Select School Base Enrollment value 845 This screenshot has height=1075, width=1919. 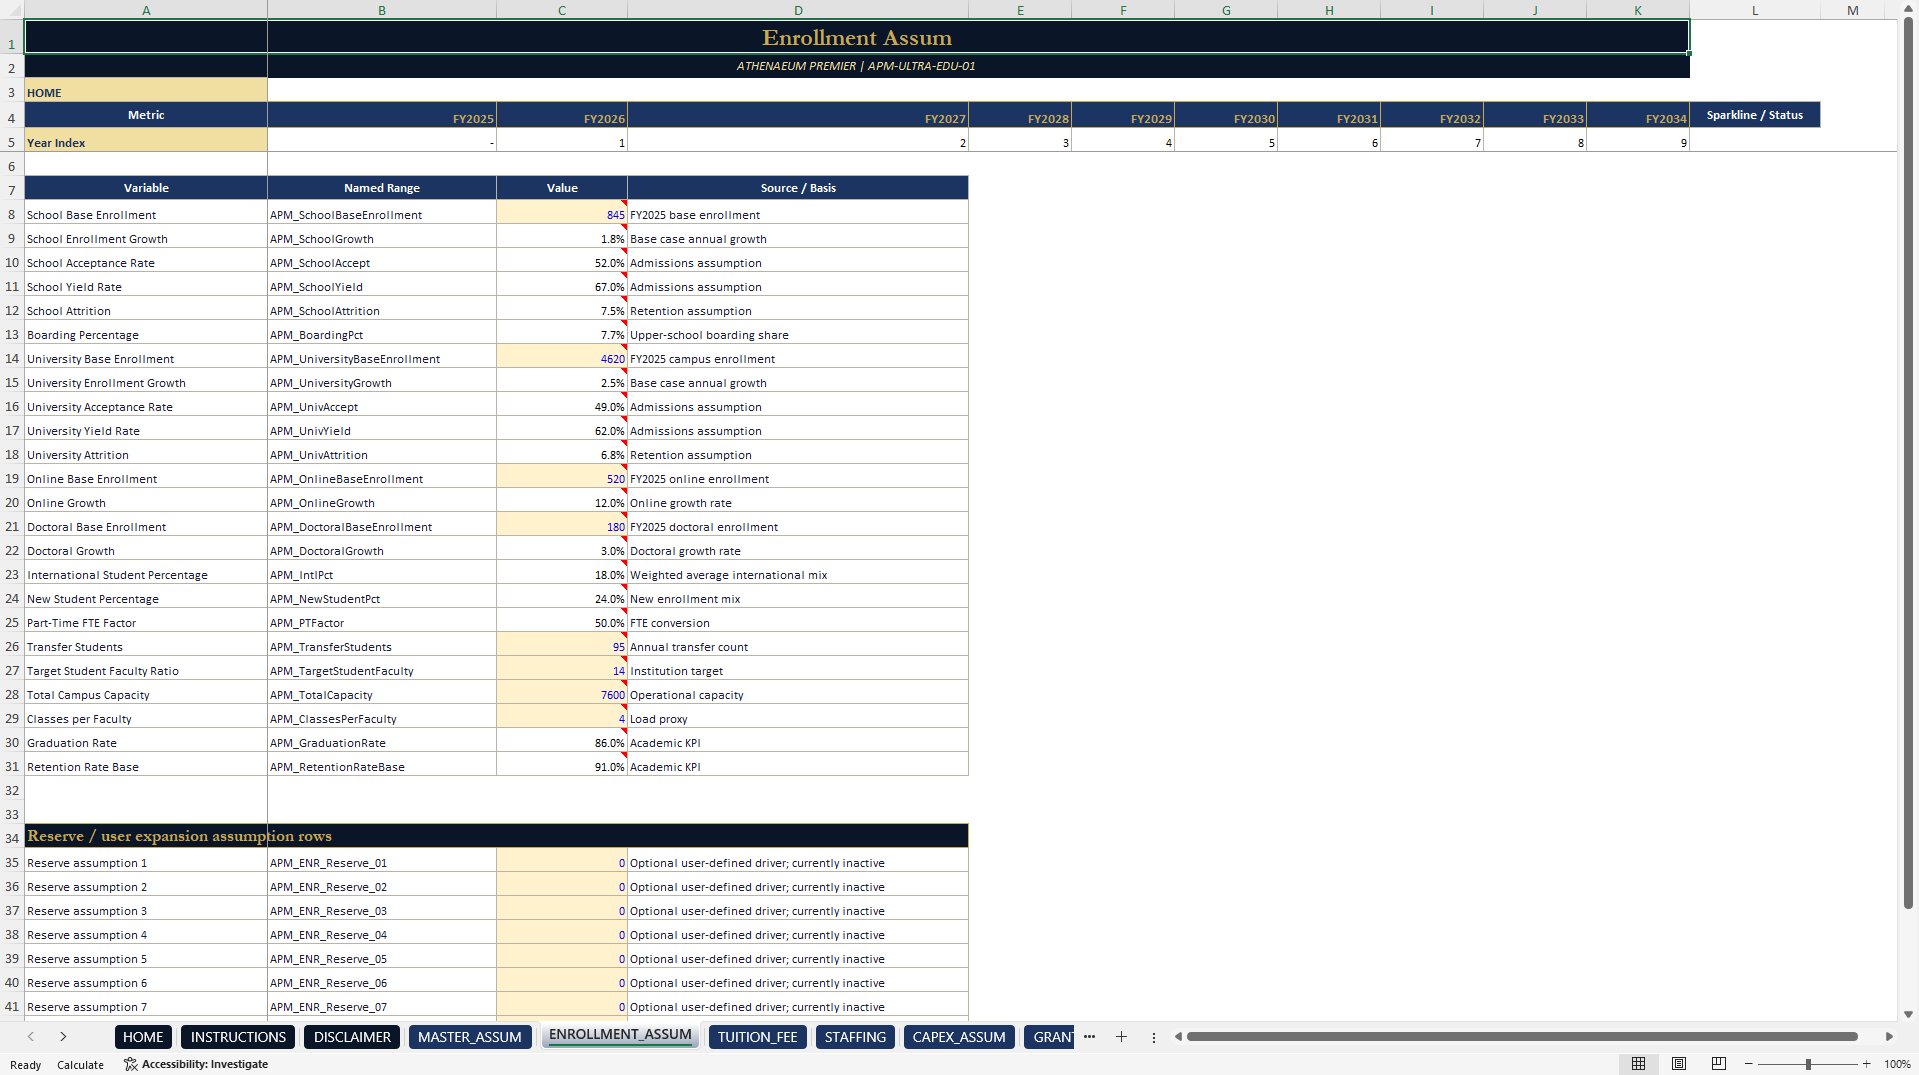point(562,215)
